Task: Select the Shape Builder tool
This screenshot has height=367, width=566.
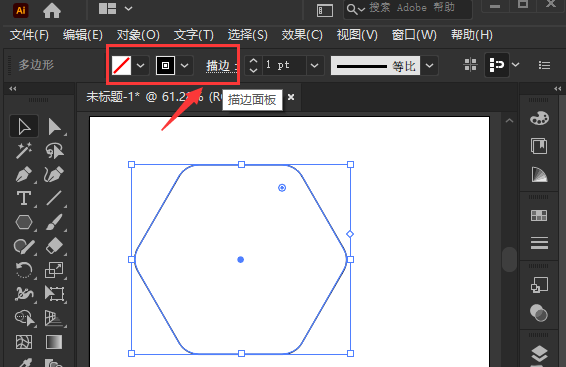Action: coord(24,318)
